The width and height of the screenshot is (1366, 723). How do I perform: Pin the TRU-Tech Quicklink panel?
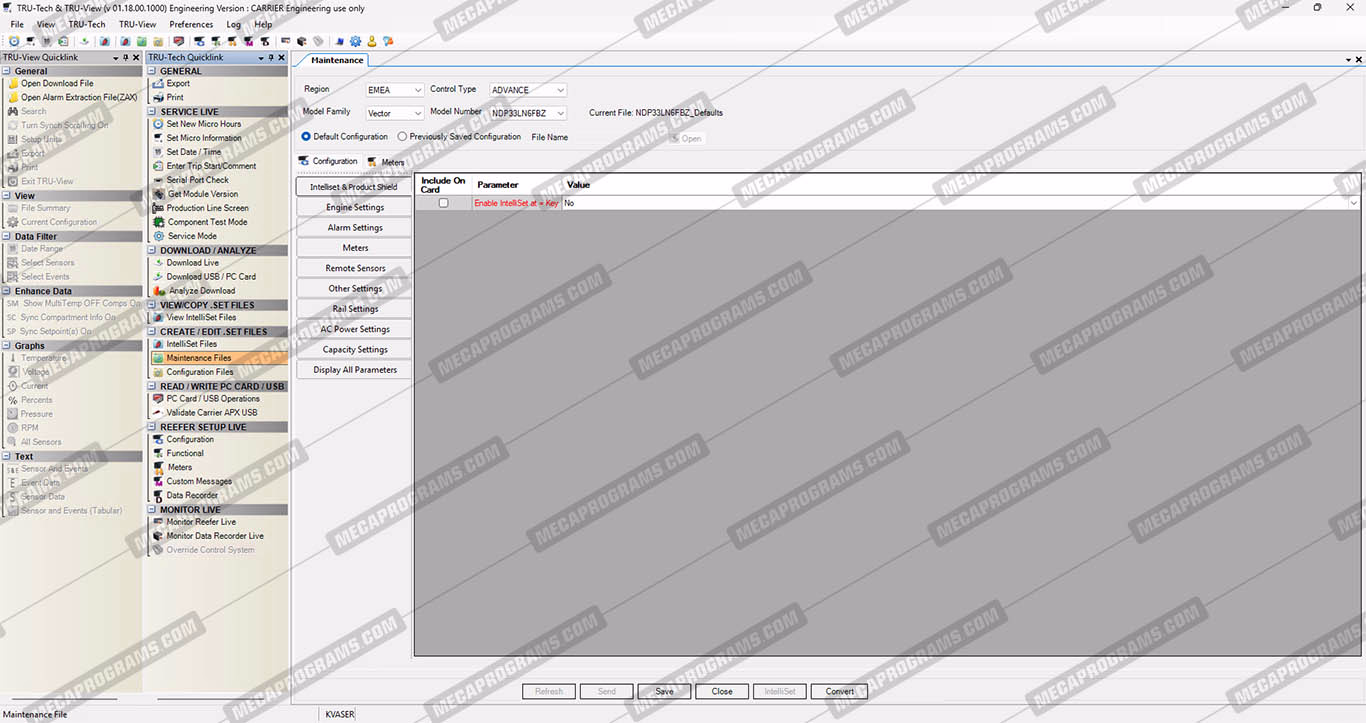pos(271,58)
